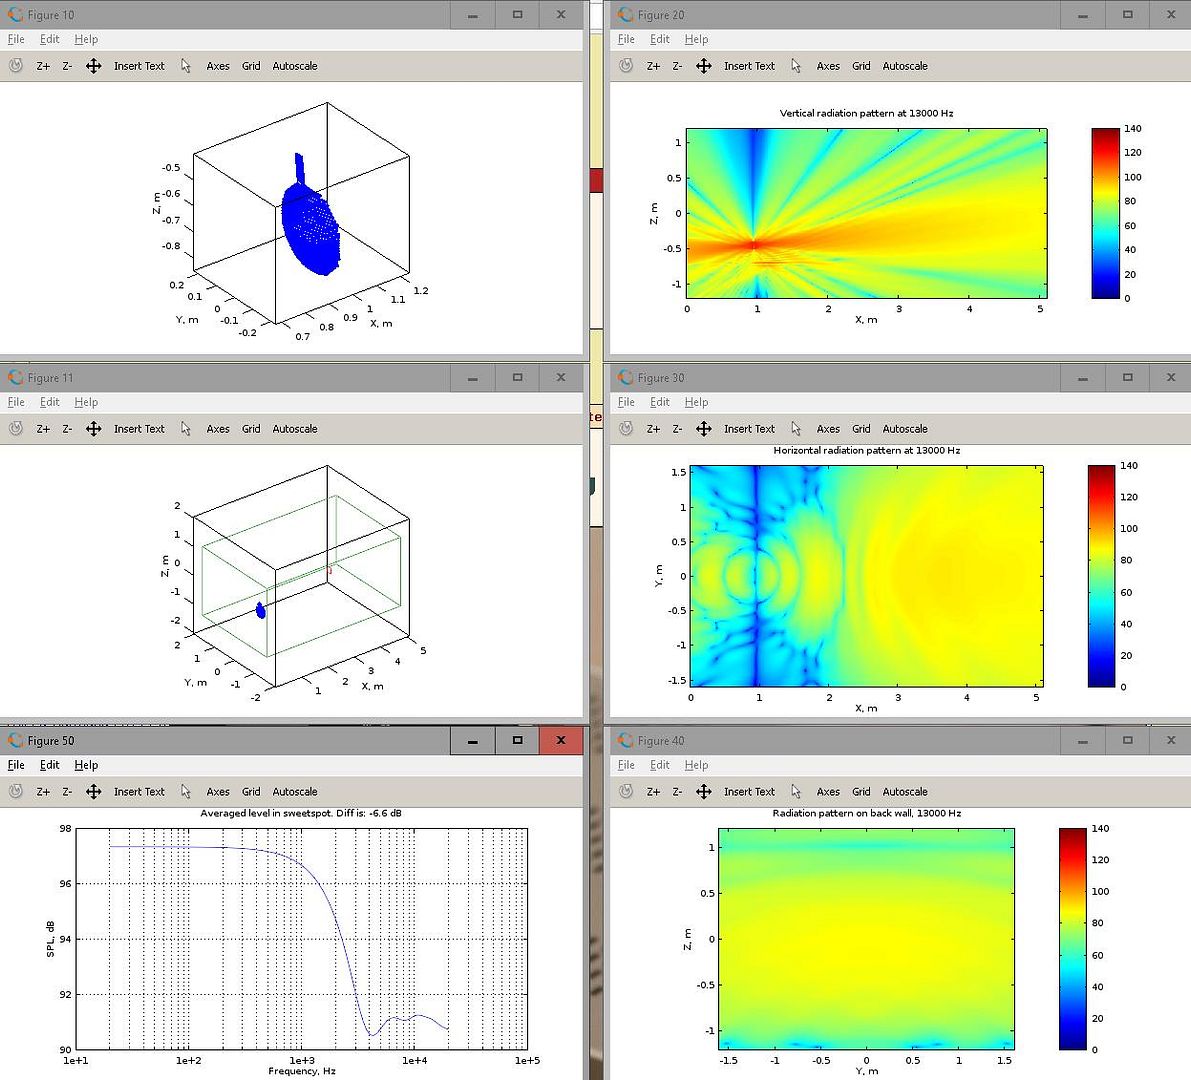Expand the File menu in Figure 30

tap(626, 402)
